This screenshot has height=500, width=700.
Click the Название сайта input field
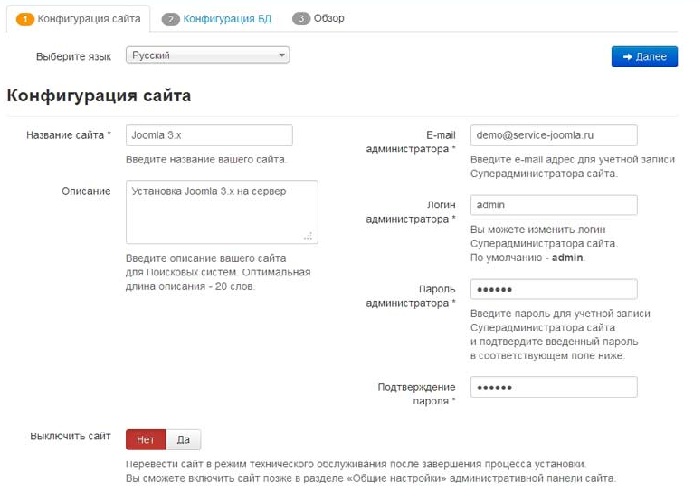coord(209,135)
